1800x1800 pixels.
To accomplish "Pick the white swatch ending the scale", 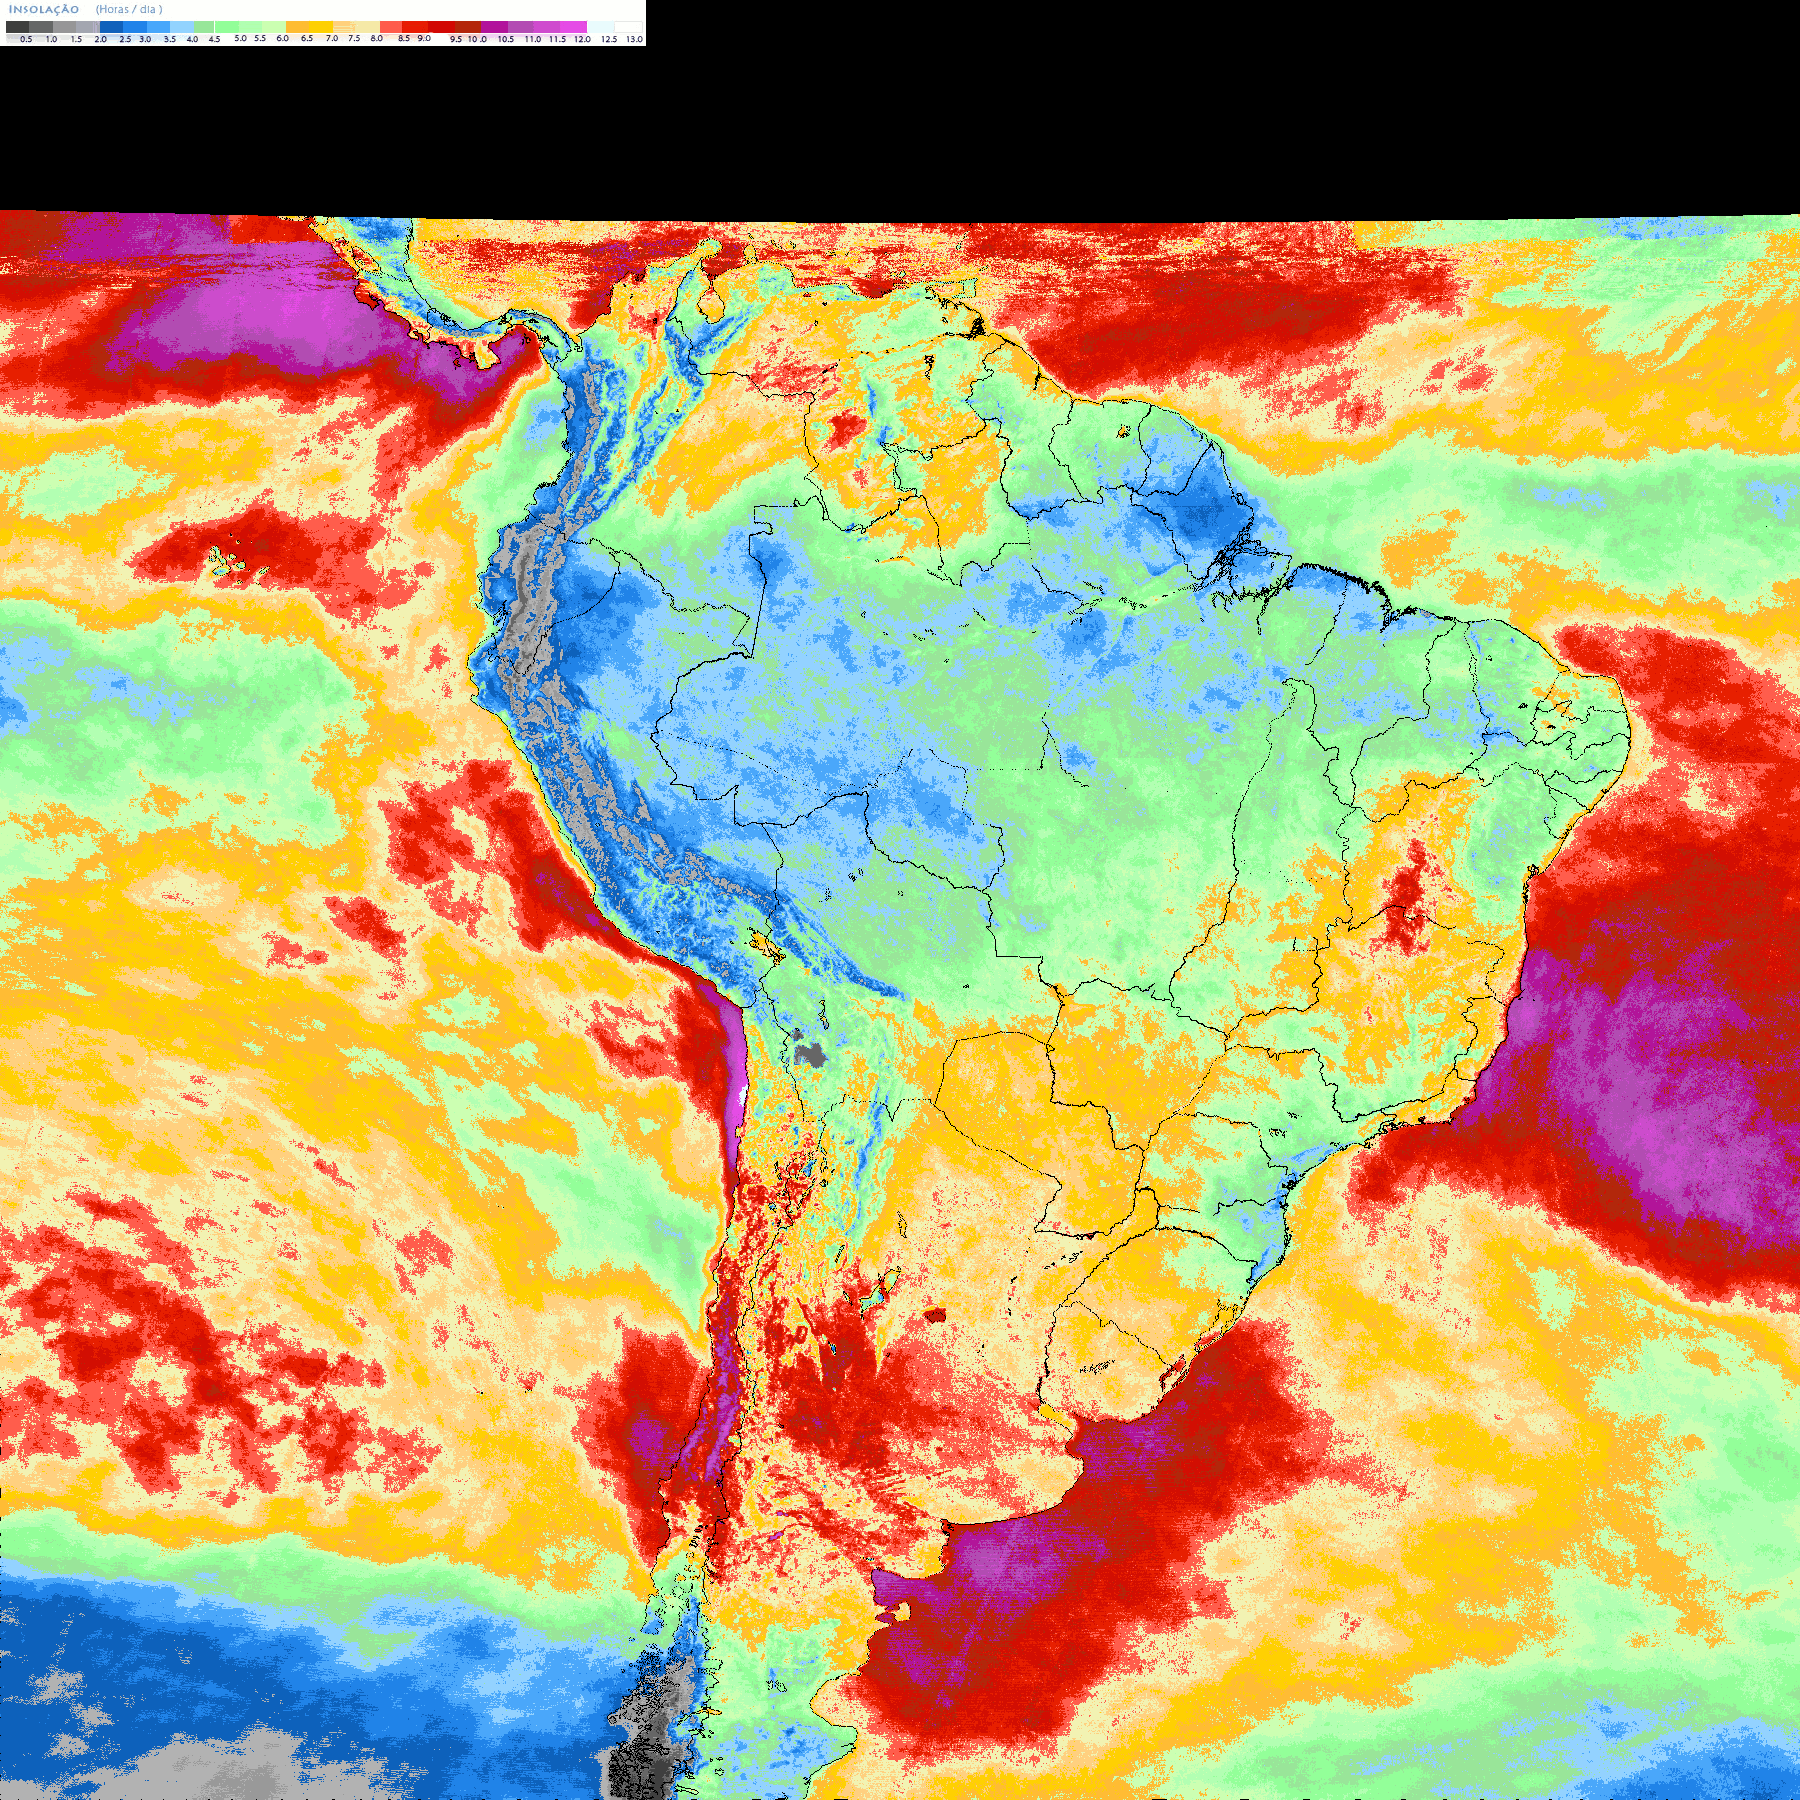I will pos(628,27).
